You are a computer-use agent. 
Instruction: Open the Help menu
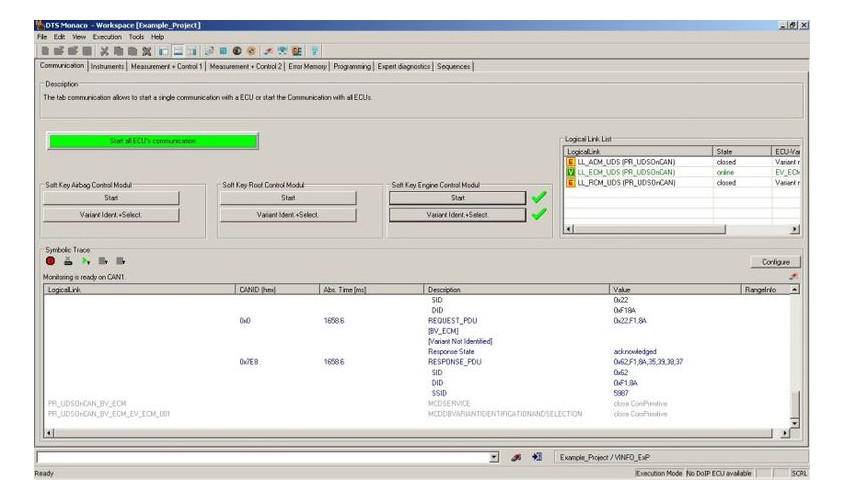coord(157,37)
